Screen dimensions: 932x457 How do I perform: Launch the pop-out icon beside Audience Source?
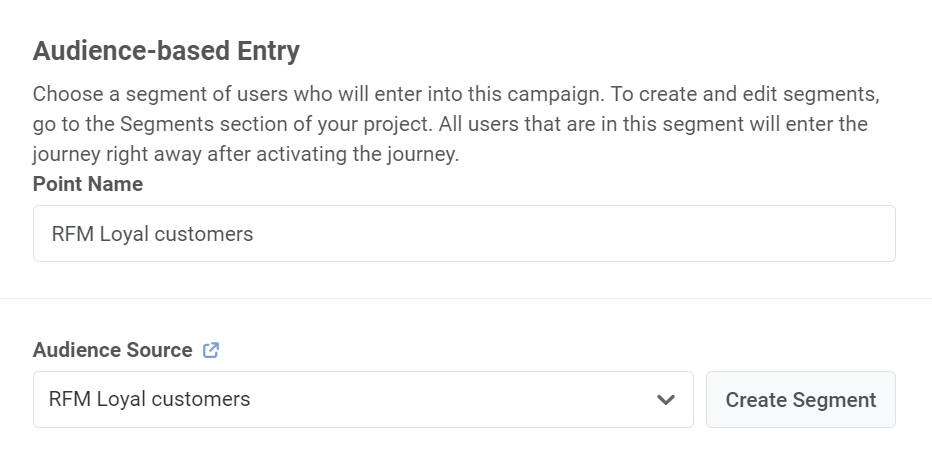(x=211, y=350)
